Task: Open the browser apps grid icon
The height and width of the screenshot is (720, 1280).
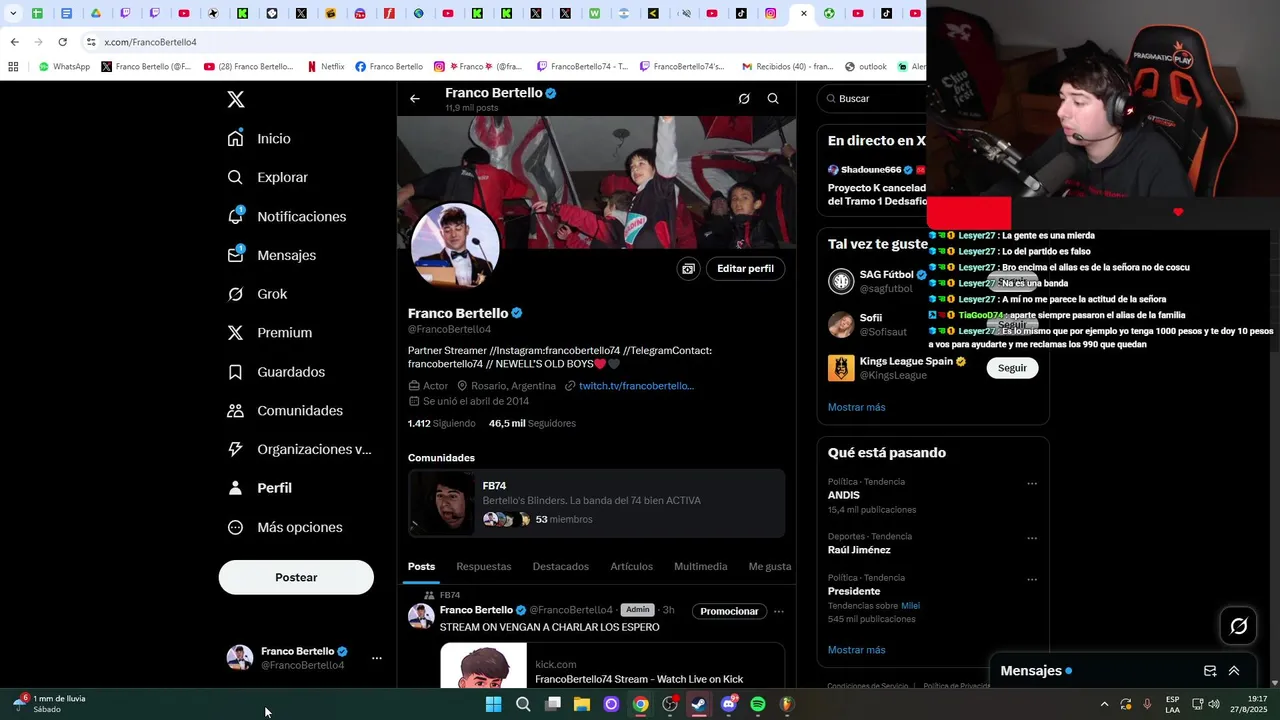Action: pos(13,67)
